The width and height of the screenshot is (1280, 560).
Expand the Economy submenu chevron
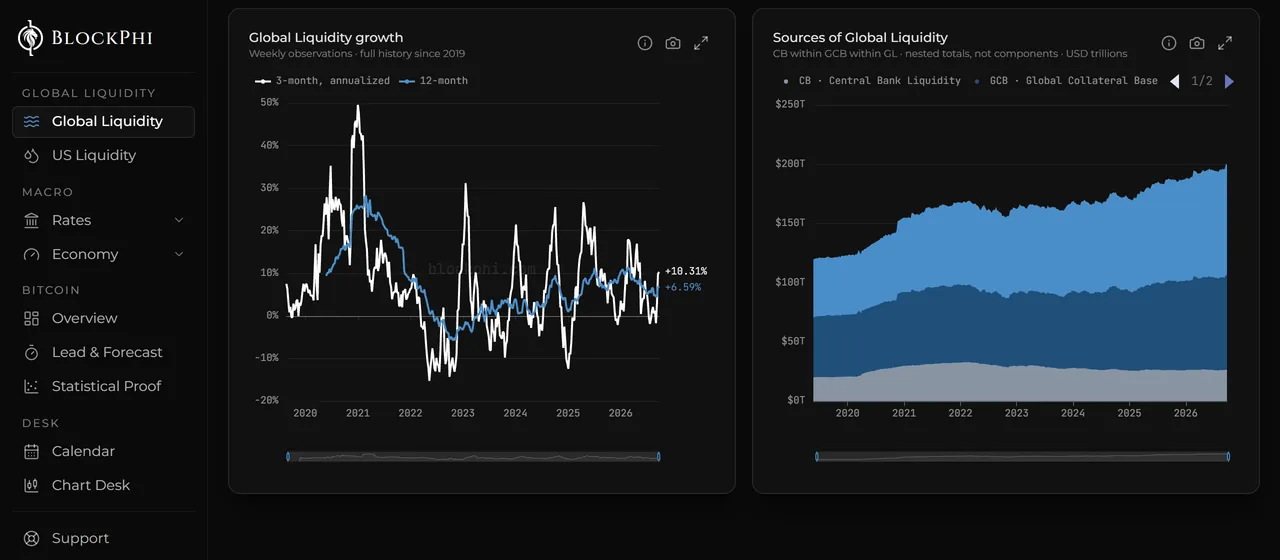pos(179,254)
